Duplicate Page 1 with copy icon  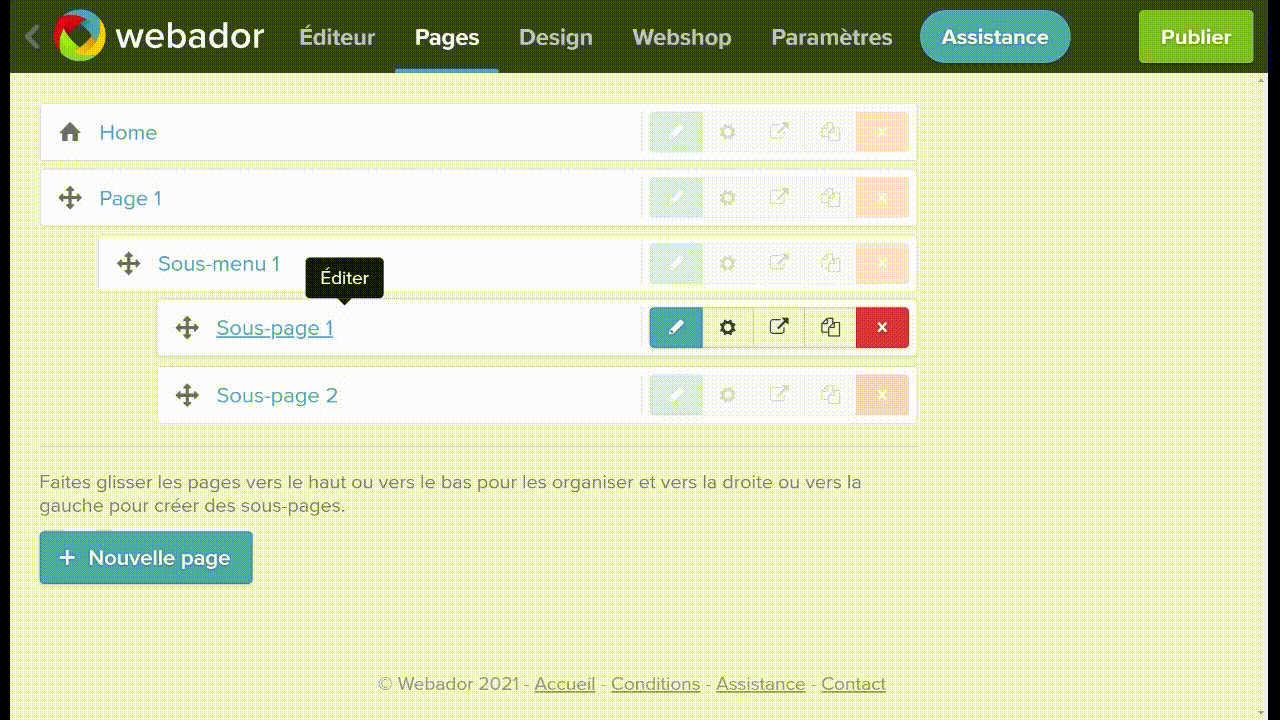coord(830,198)
